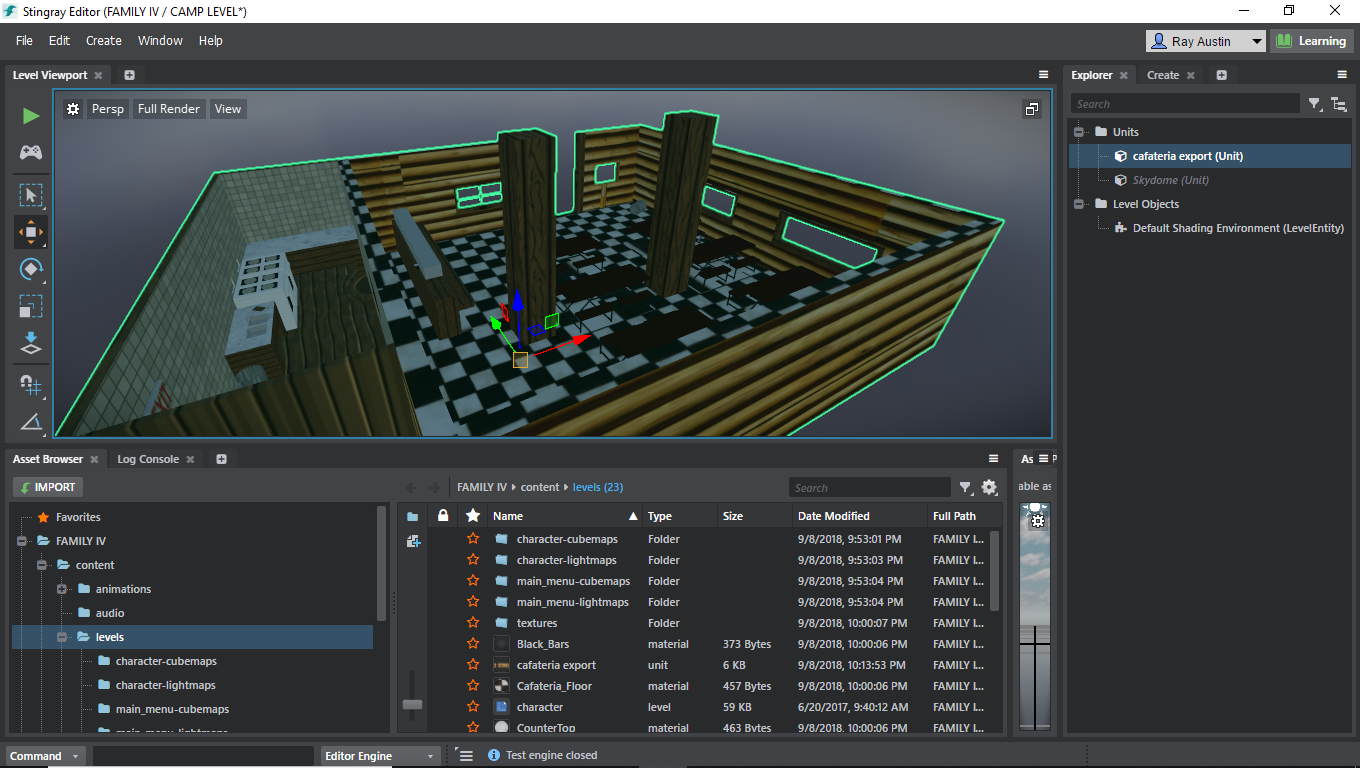Open the Asset Browser filter funnel icon

click(964, 487)
